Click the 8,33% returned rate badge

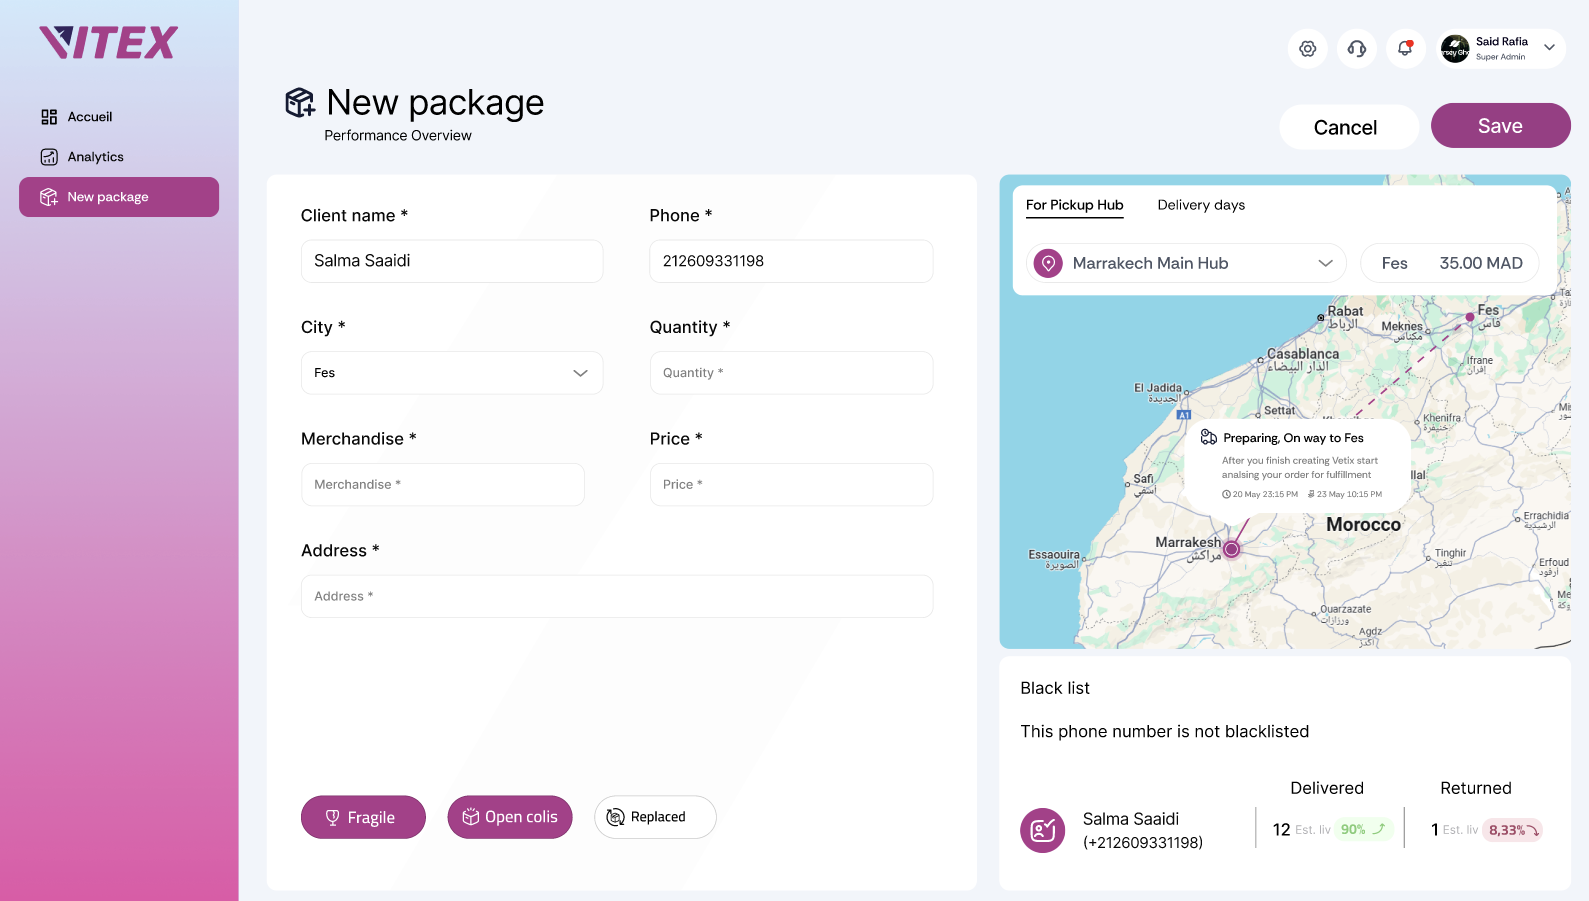pyautogui.click(x=1512, y=830)
